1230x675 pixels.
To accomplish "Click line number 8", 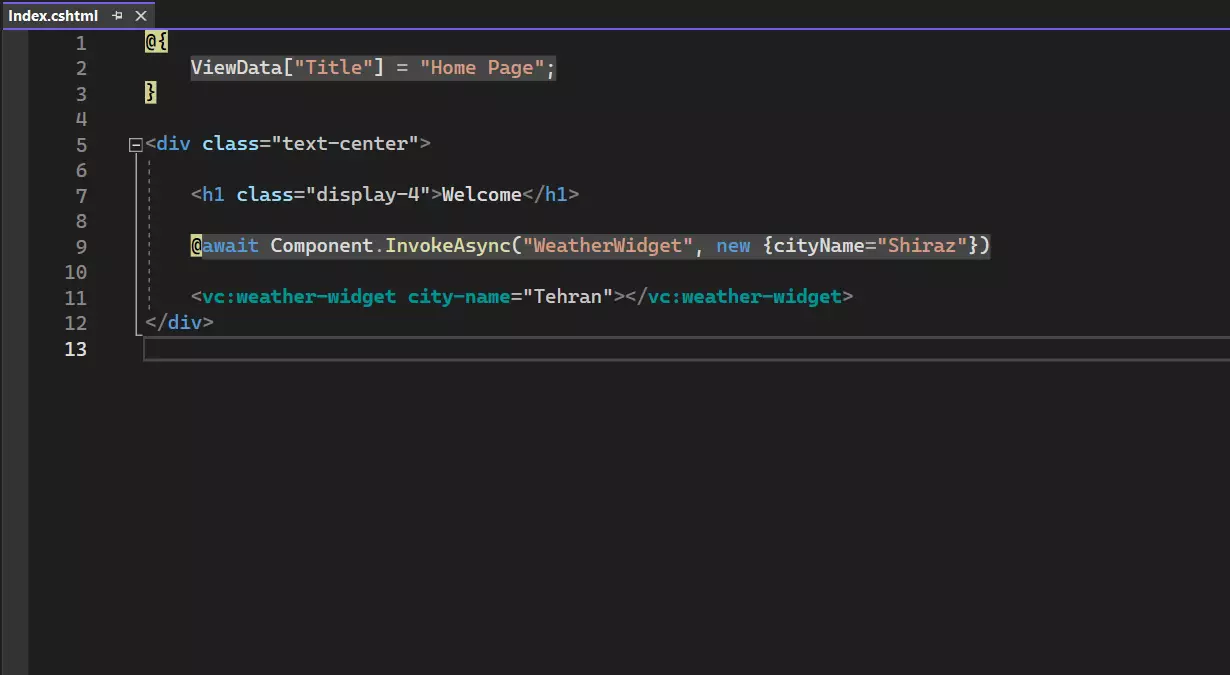I will pos(81,221).
